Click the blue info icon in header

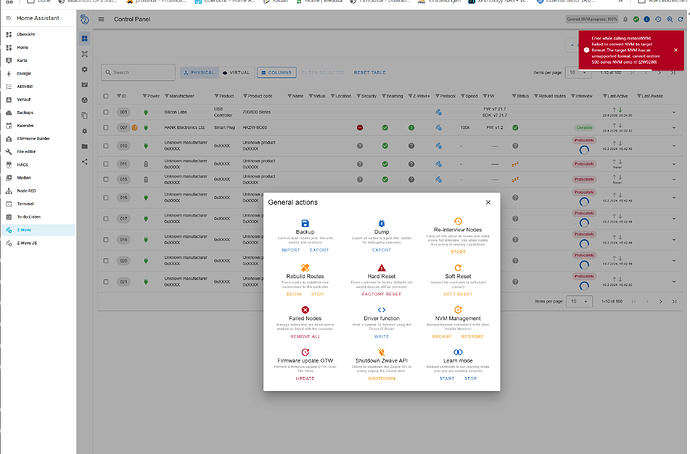click(x=646, y=19)
